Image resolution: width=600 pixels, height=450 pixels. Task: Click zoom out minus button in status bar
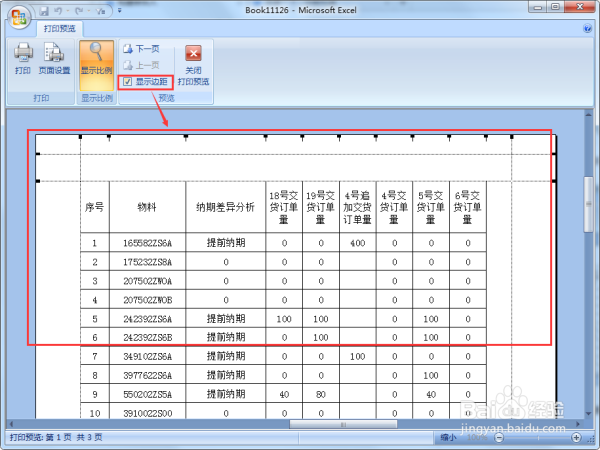(x=499, y=437)
